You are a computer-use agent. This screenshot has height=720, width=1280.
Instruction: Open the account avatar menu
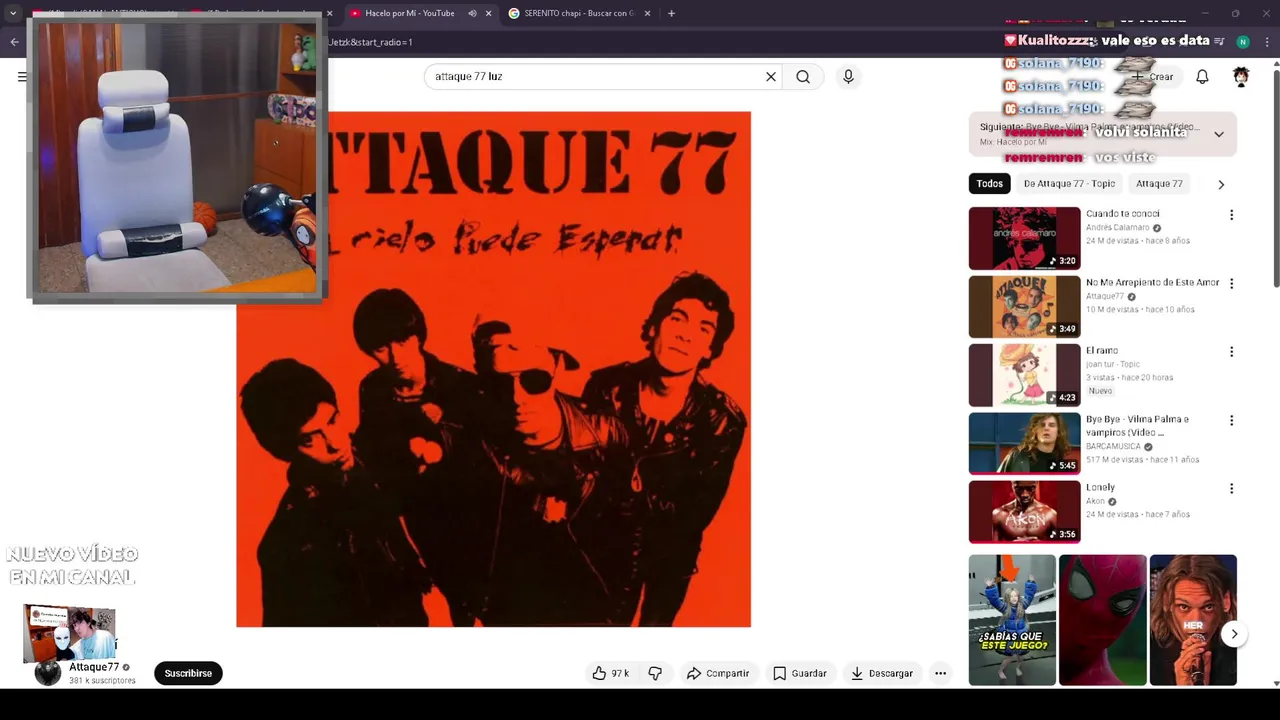point(1241,77)
